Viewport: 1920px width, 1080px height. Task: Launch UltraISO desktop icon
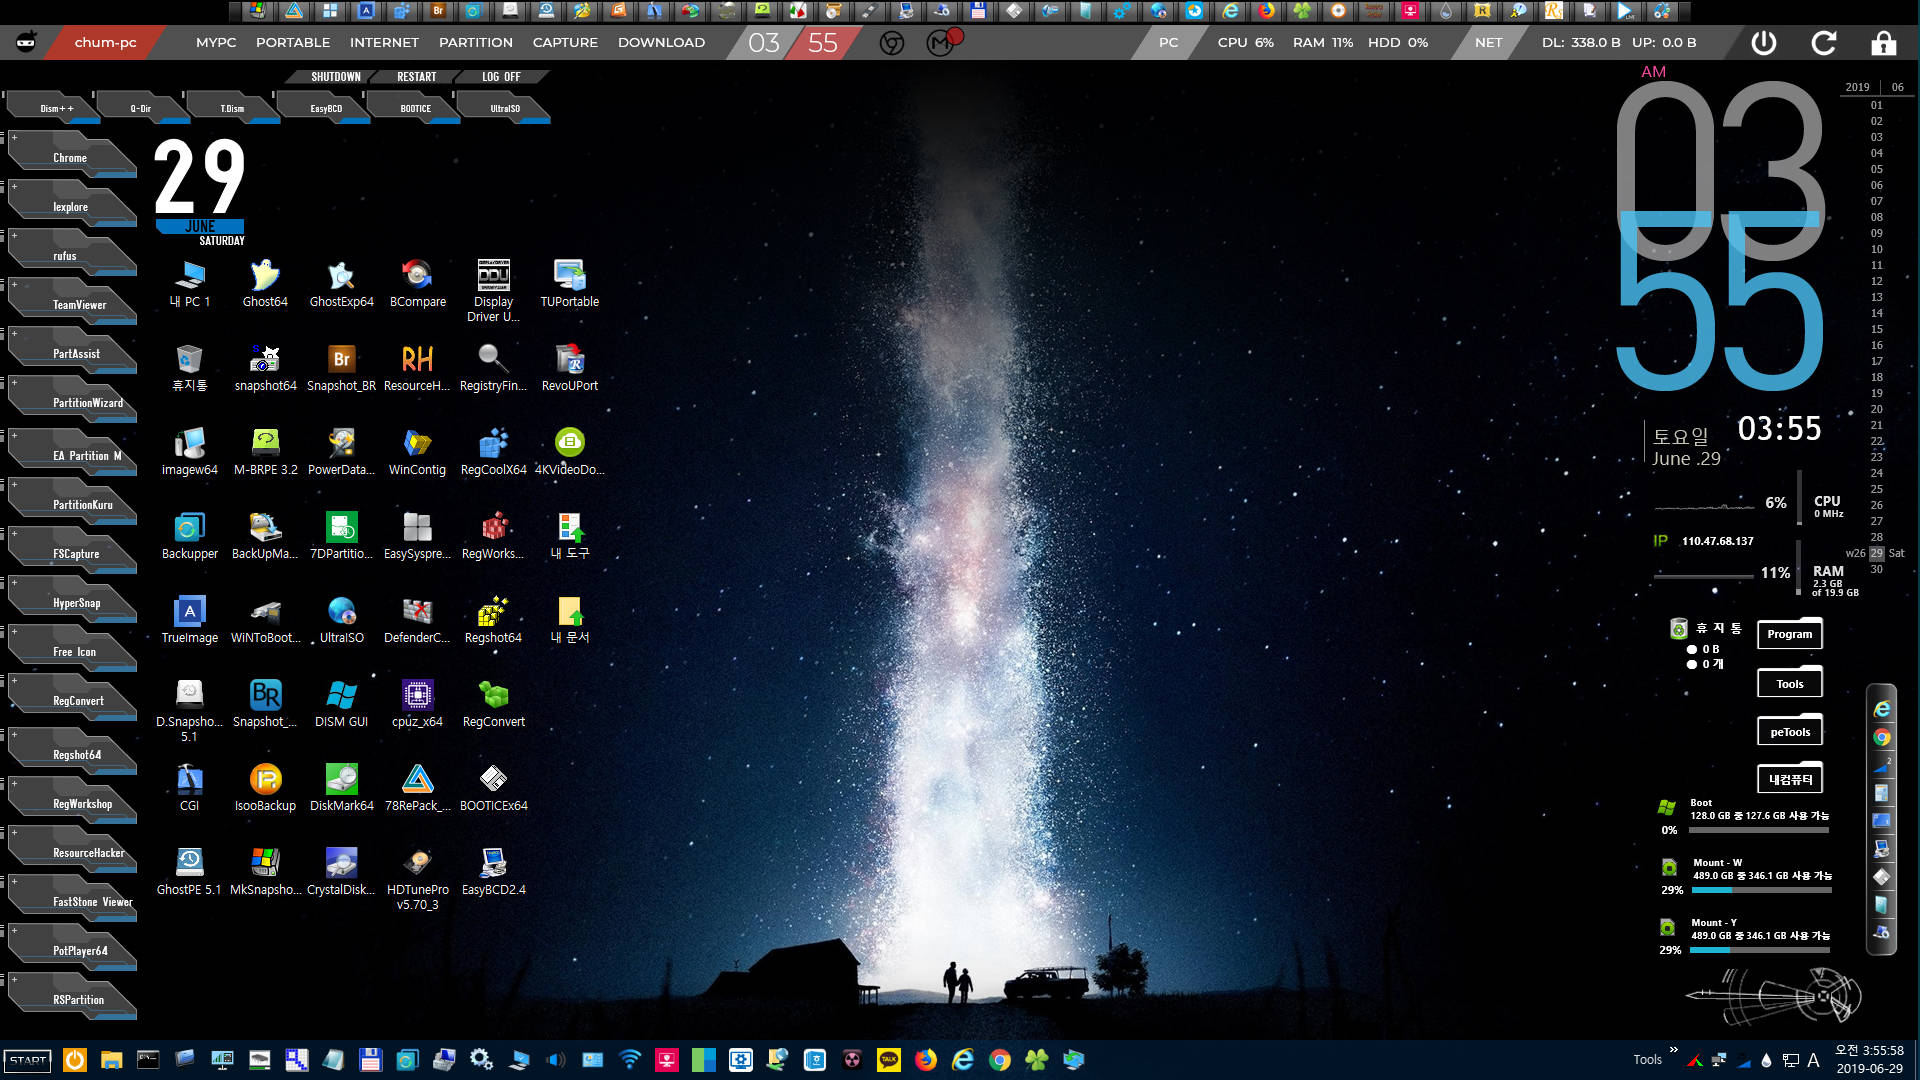(x=341, y=620)
